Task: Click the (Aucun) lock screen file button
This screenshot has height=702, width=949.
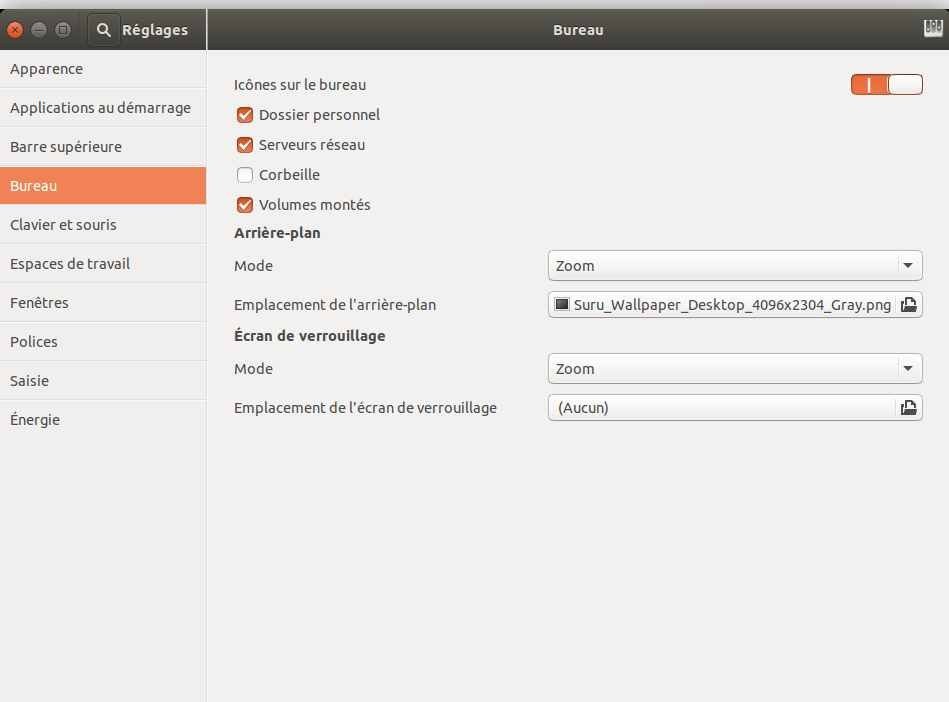Action: [720, 408]
